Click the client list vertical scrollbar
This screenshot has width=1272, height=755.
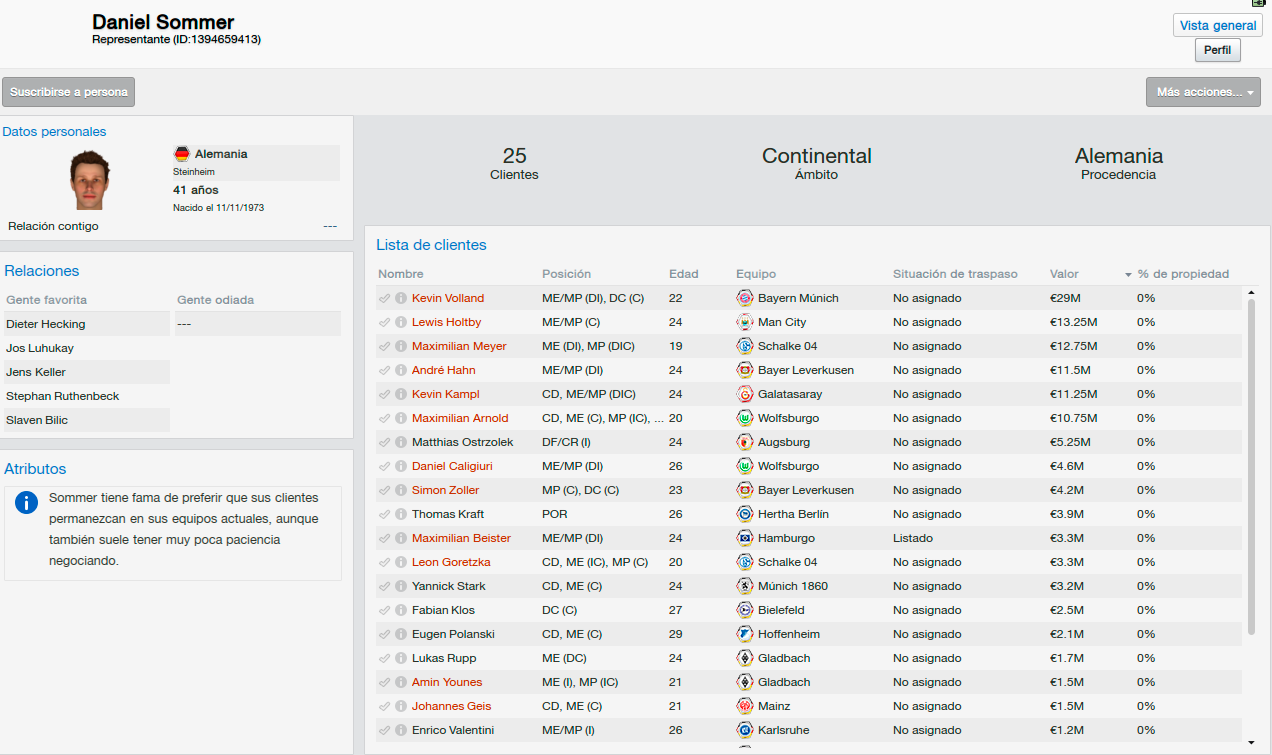point(1250,465)
